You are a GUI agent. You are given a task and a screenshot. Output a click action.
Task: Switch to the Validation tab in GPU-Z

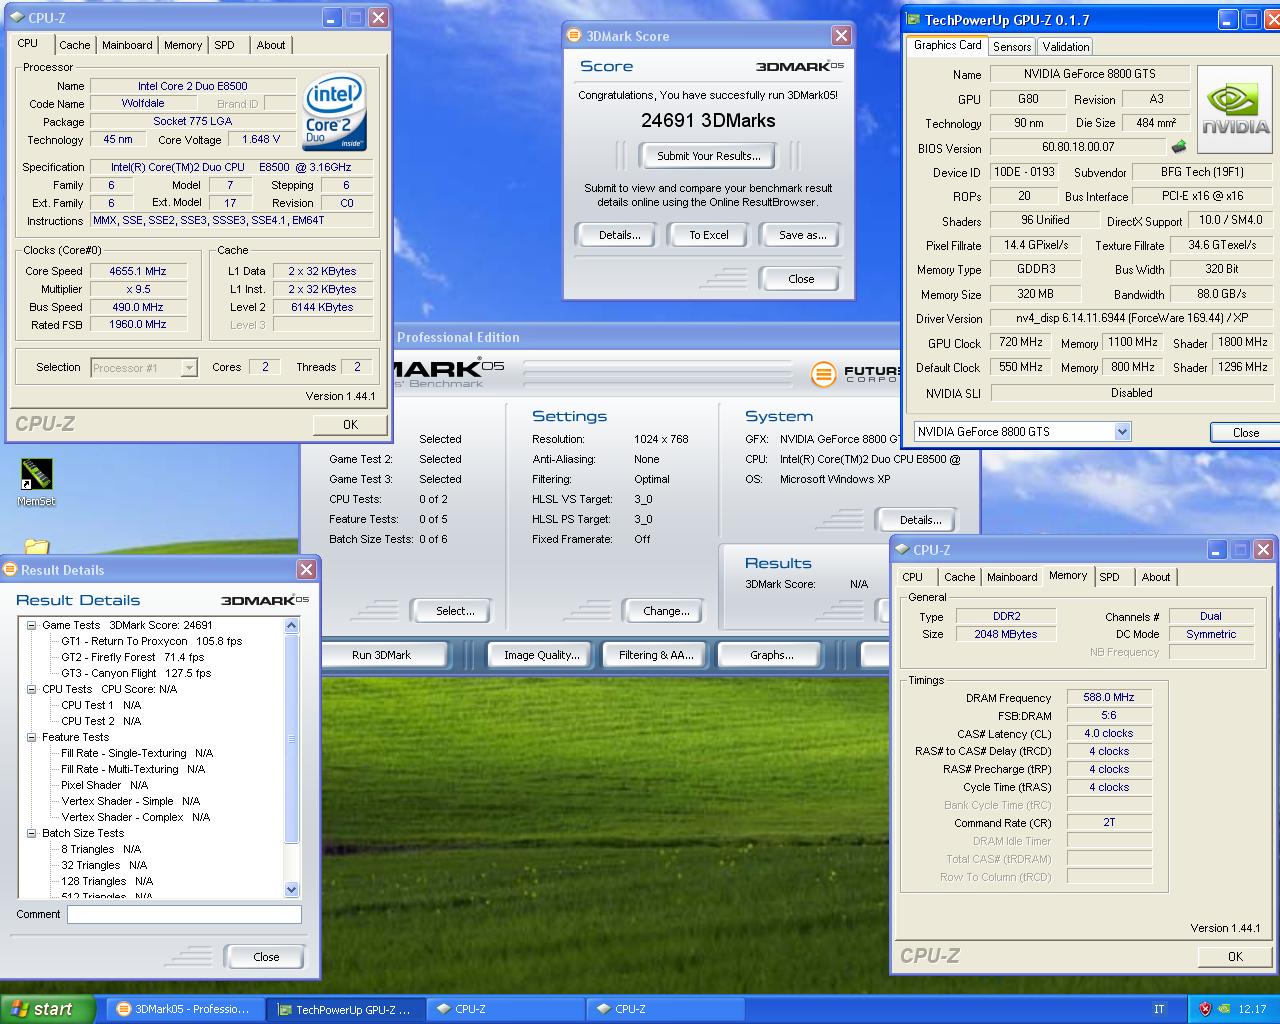1065,47
